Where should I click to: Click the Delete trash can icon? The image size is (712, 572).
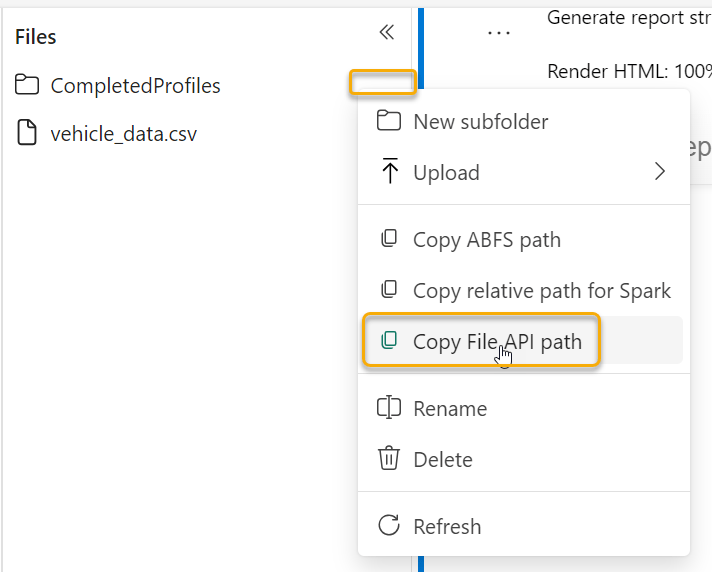(388, 459)
